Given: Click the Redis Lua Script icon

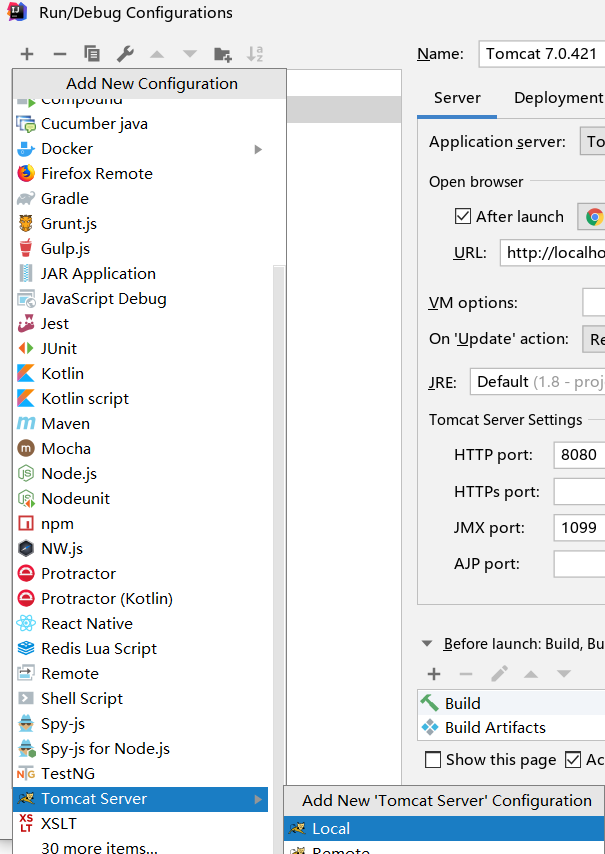Looking at the screenshot, I should [x=26, y=648].
